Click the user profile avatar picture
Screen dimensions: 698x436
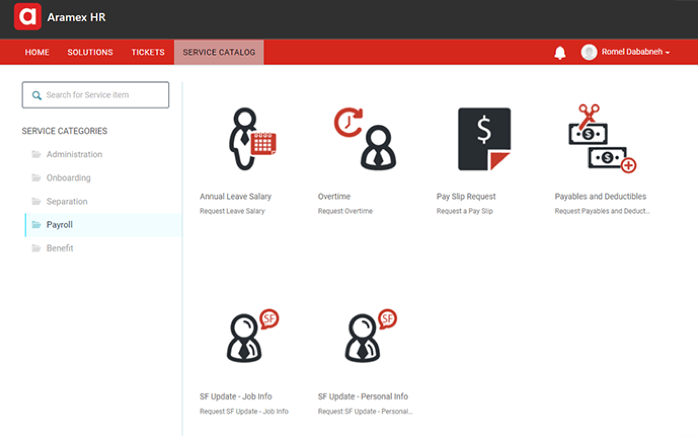coord(589,52)
